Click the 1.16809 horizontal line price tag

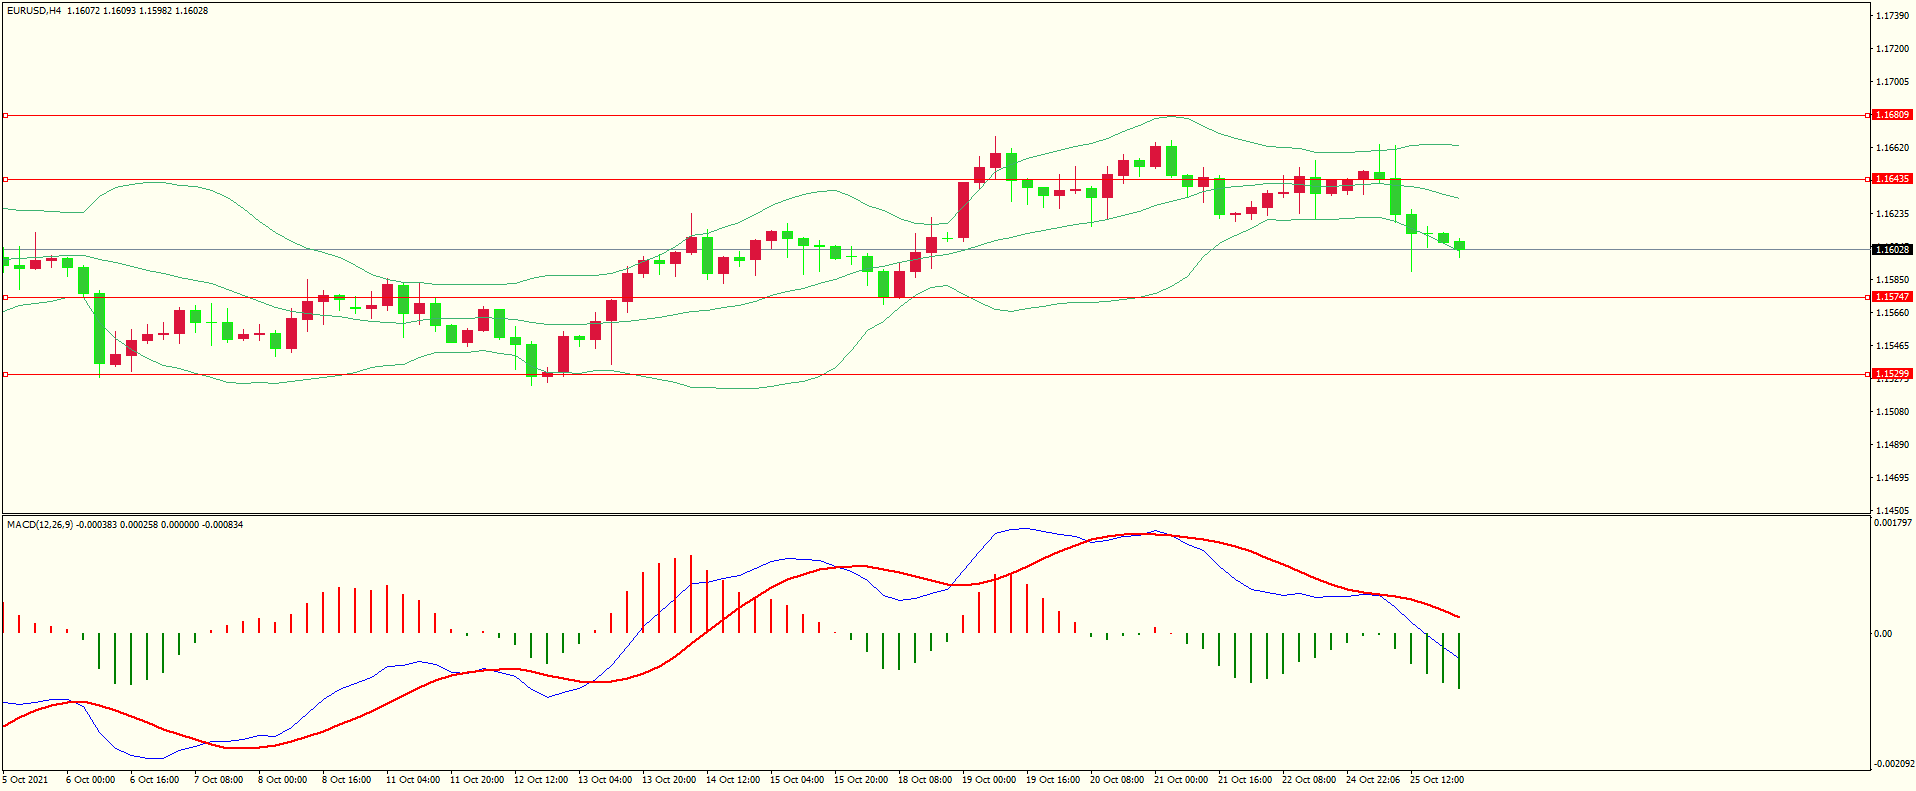[1891, 115]
